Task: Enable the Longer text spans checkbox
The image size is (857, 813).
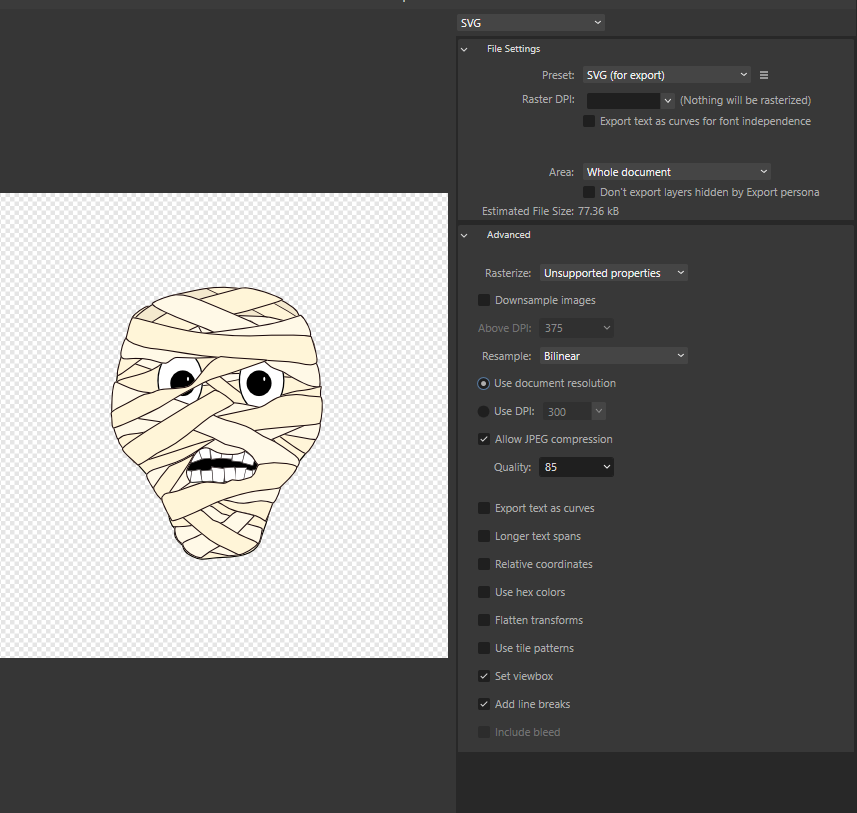Action: [x=484, y=536]
